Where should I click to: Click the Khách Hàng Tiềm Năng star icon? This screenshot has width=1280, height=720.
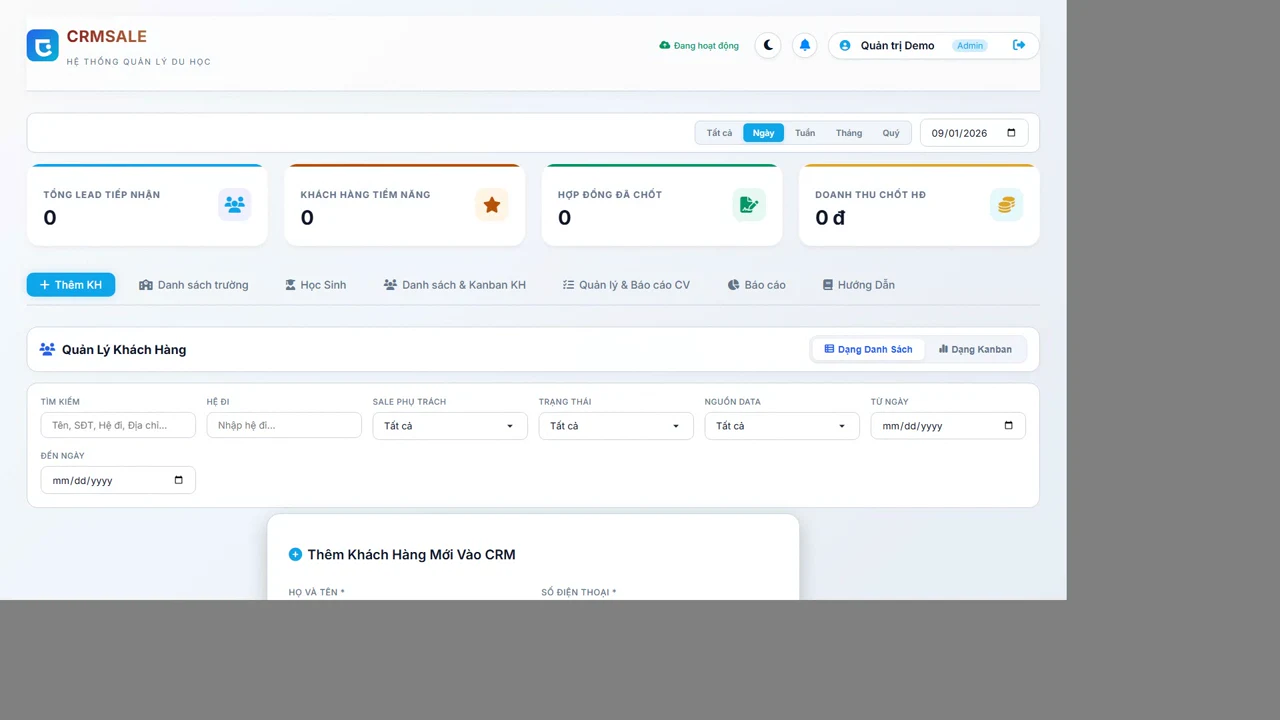[x=492, y=205]
